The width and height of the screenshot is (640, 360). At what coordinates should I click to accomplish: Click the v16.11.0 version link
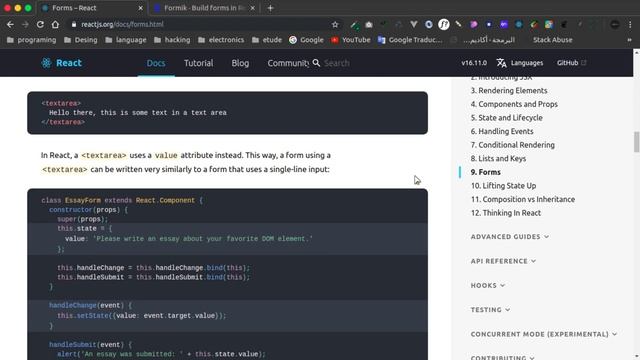pos(474,63)
